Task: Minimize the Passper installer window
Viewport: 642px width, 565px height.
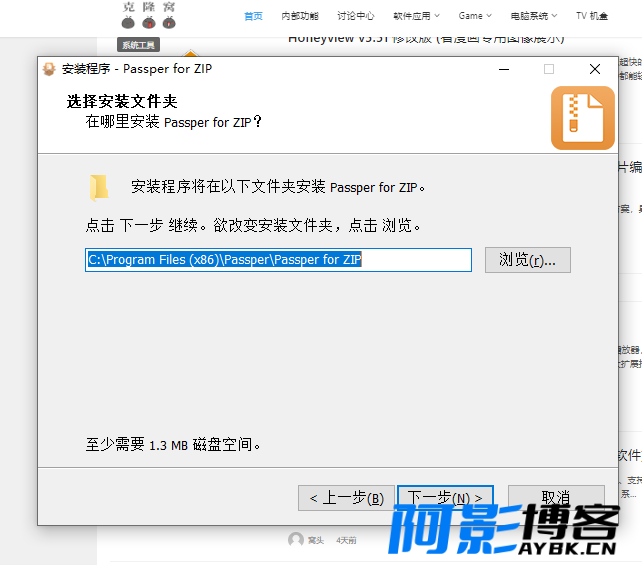Action: (x=504, y=69)
